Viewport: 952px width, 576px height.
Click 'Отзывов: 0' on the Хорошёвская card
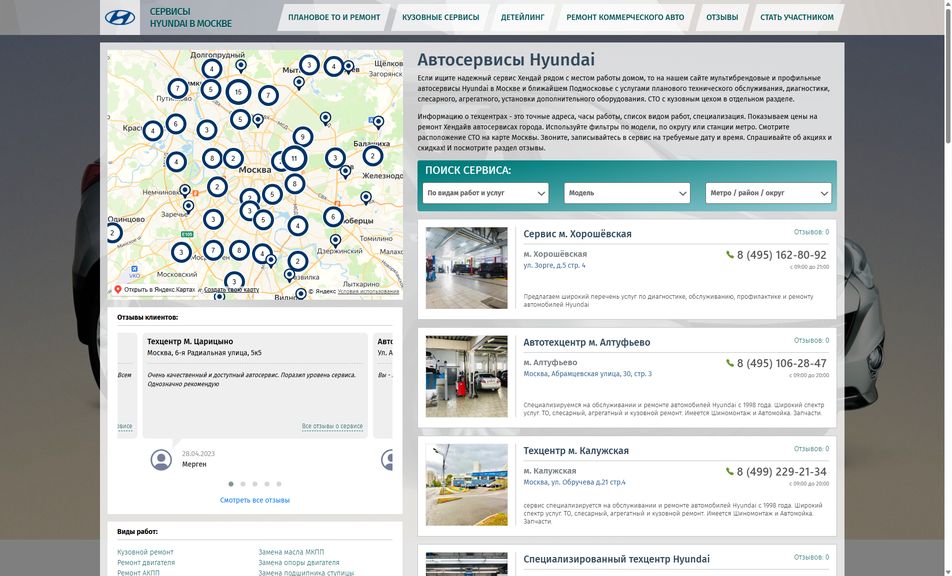tap(811, 232)
